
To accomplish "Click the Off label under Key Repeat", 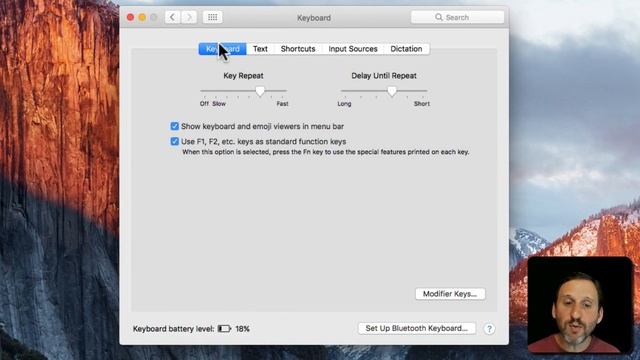I will [x=204, y=104].
